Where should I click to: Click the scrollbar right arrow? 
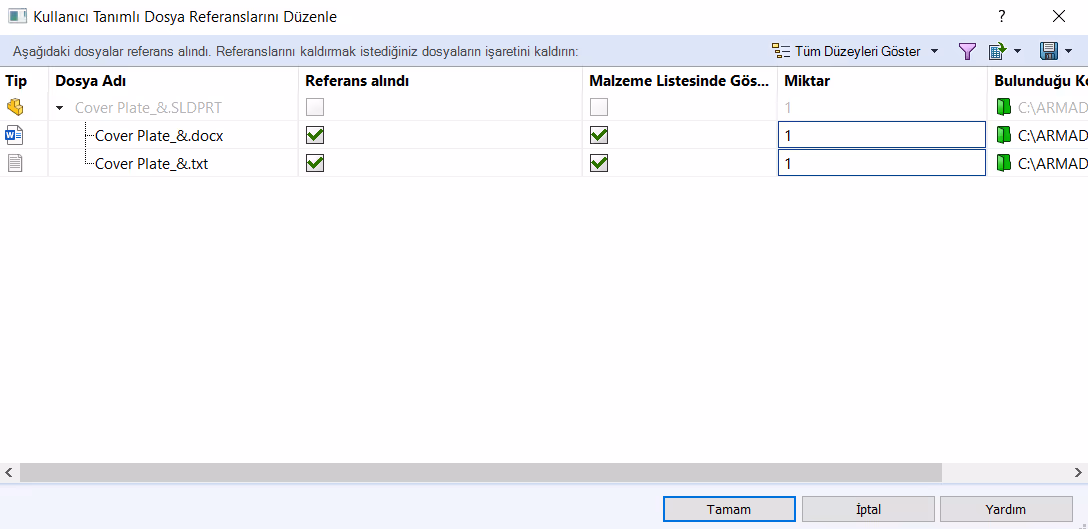(x=1078, y=472)
